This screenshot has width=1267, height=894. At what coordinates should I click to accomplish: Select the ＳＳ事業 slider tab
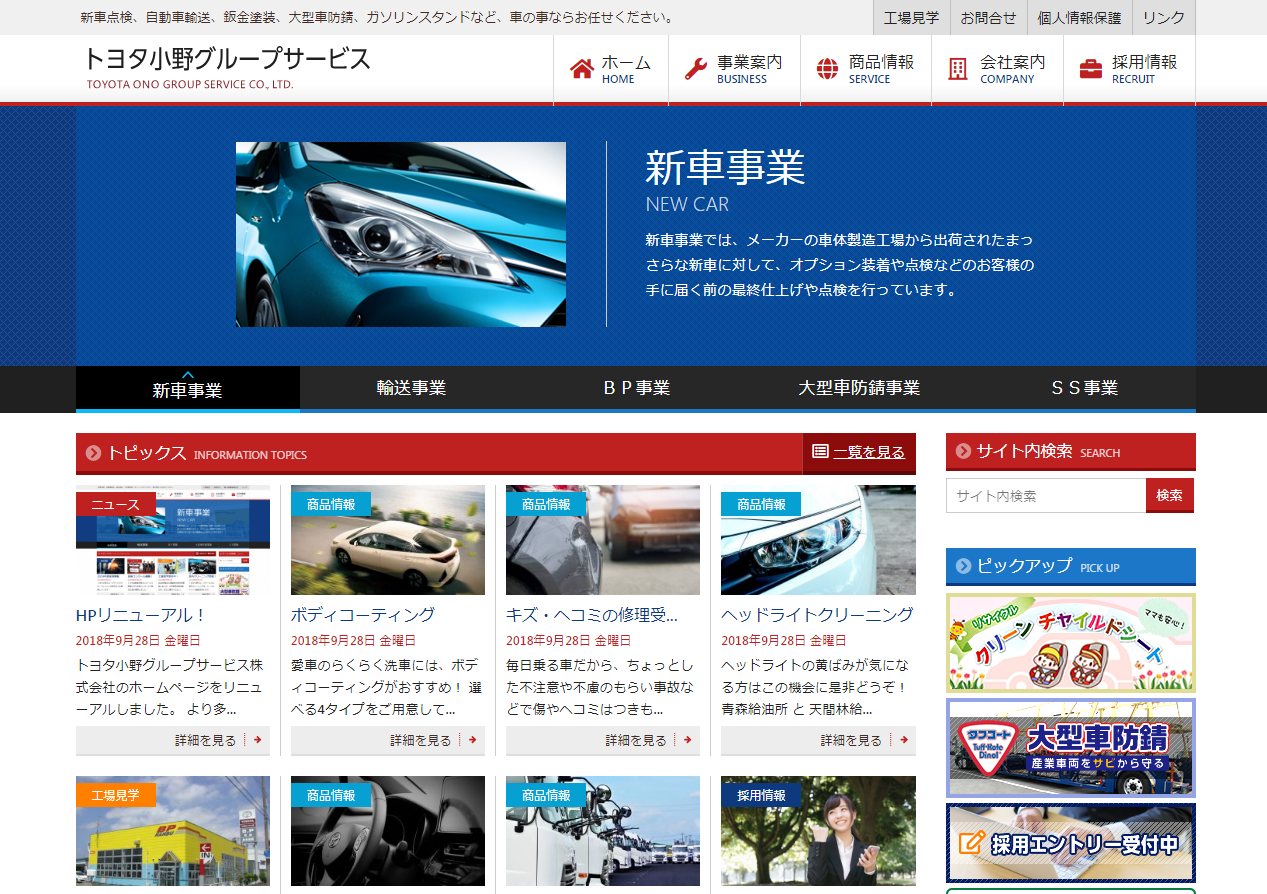(1084, 389)
